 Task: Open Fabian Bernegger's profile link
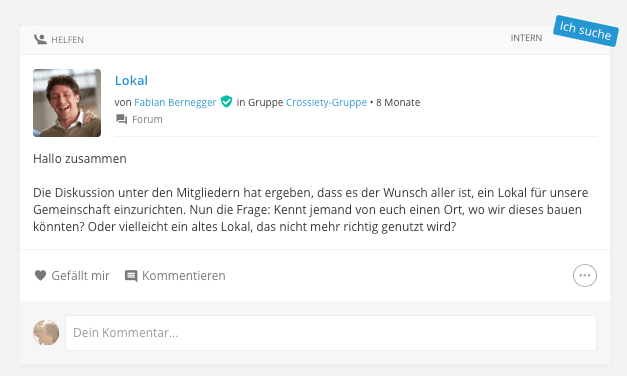175,102
